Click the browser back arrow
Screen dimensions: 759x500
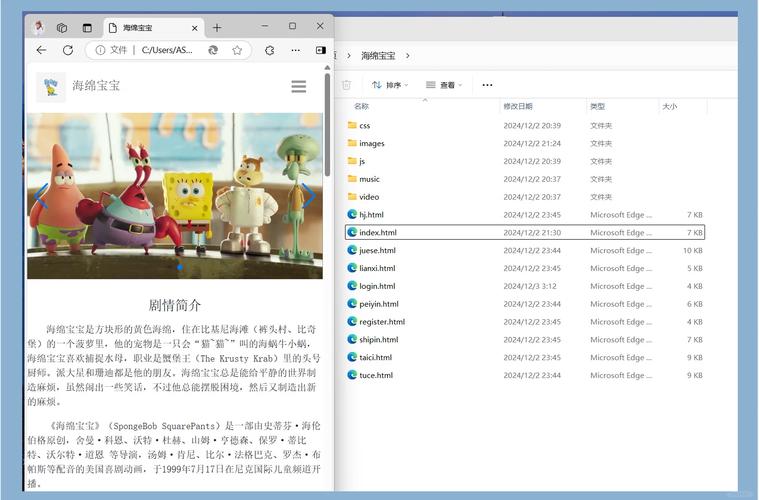pos(42,50)
